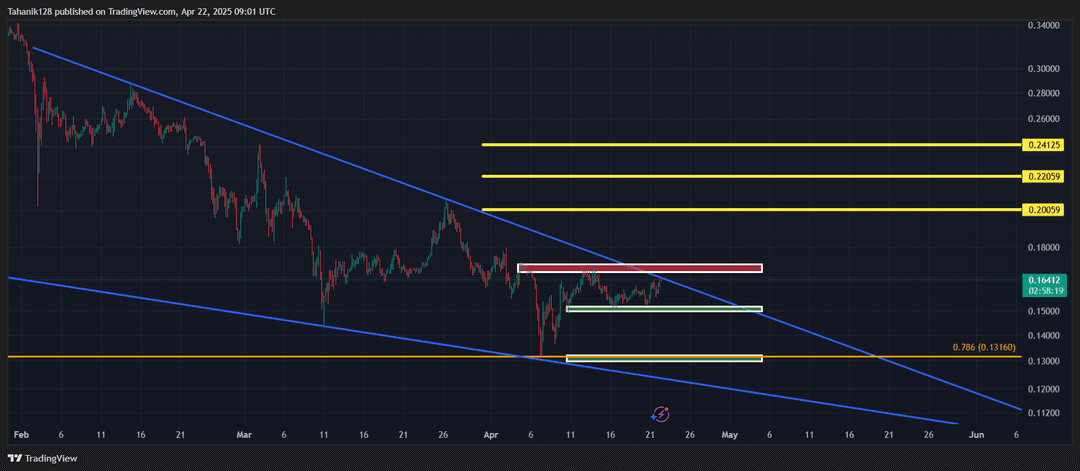Select the upper green support zone box

(664, 309)
